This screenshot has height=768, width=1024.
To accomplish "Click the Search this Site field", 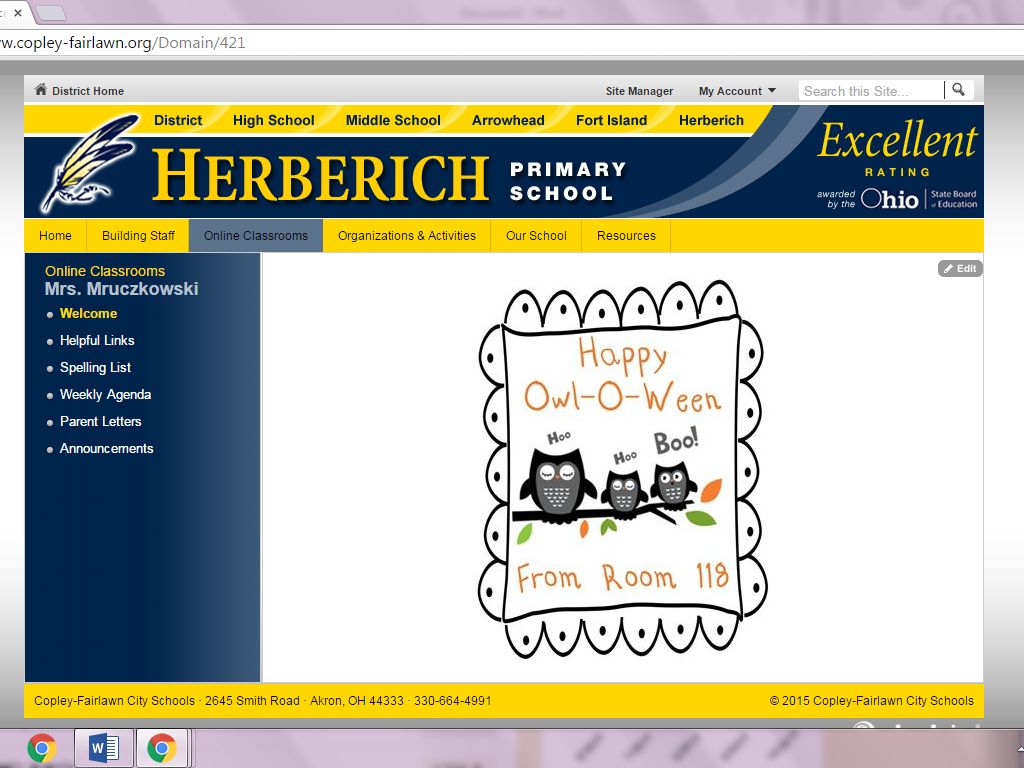I will pyautogui.click(x=870, y=91).
